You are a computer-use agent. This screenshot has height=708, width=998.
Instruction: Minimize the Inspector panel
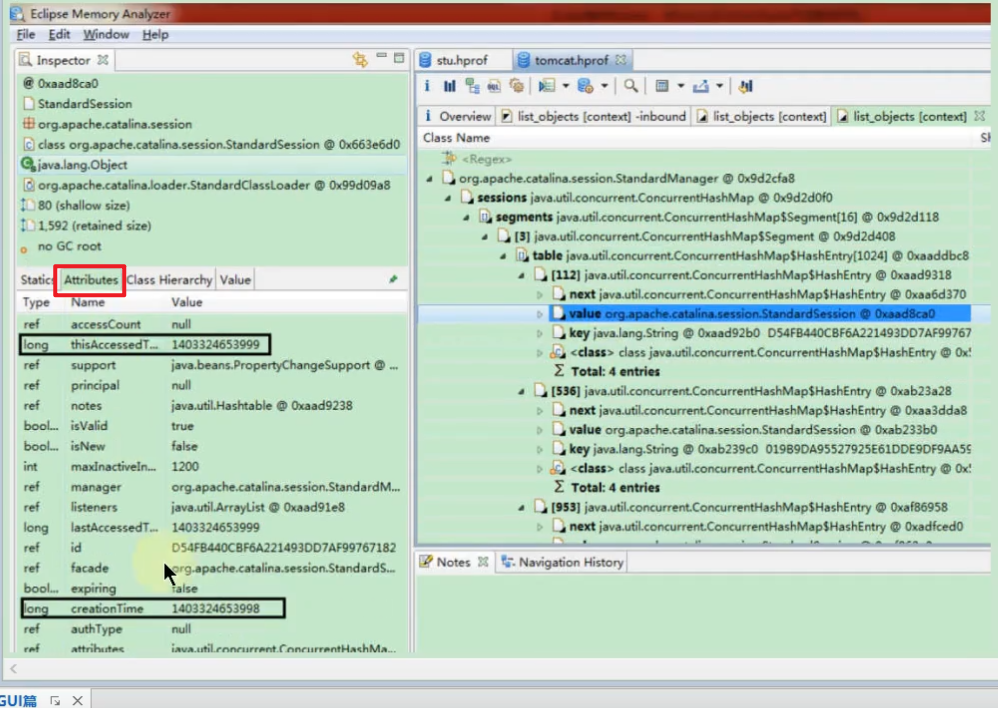381,57
